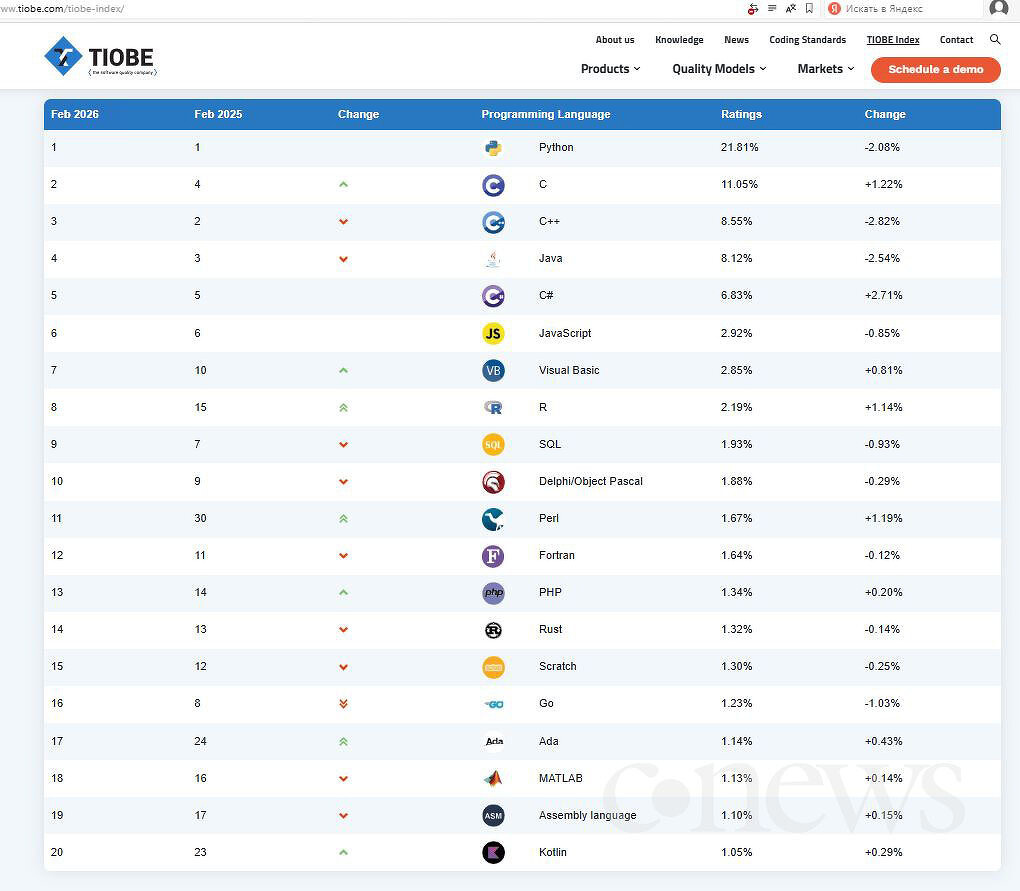Click the PHP language icon
Screen dimensions: 1020x891
[x=493, y=593]
